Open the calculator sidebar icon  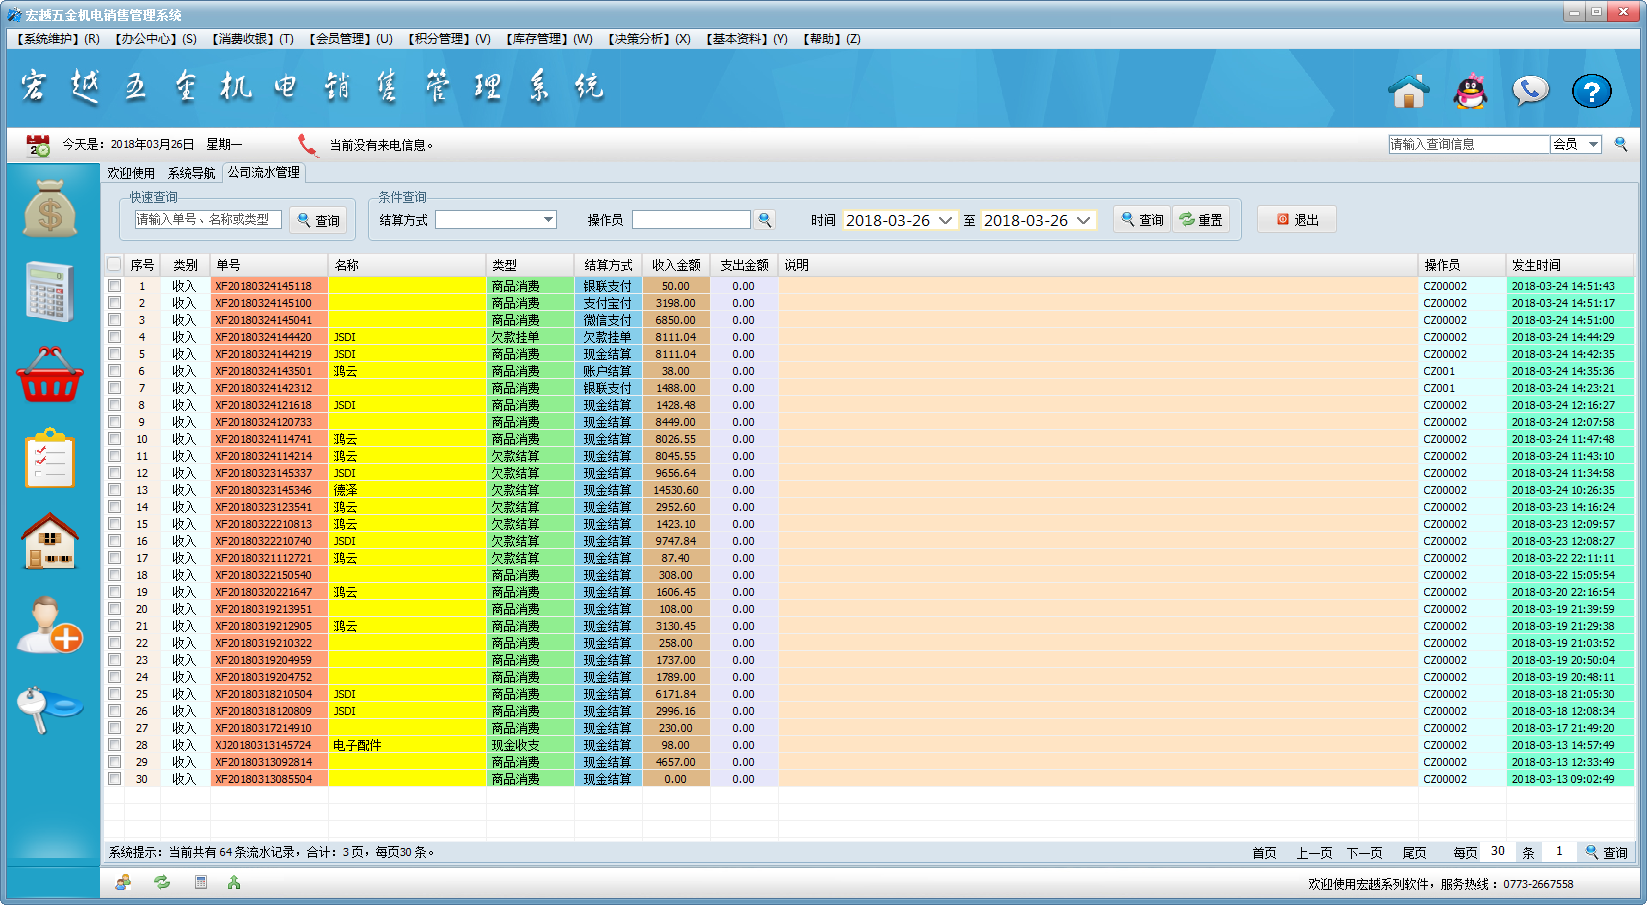coord(50,291)
